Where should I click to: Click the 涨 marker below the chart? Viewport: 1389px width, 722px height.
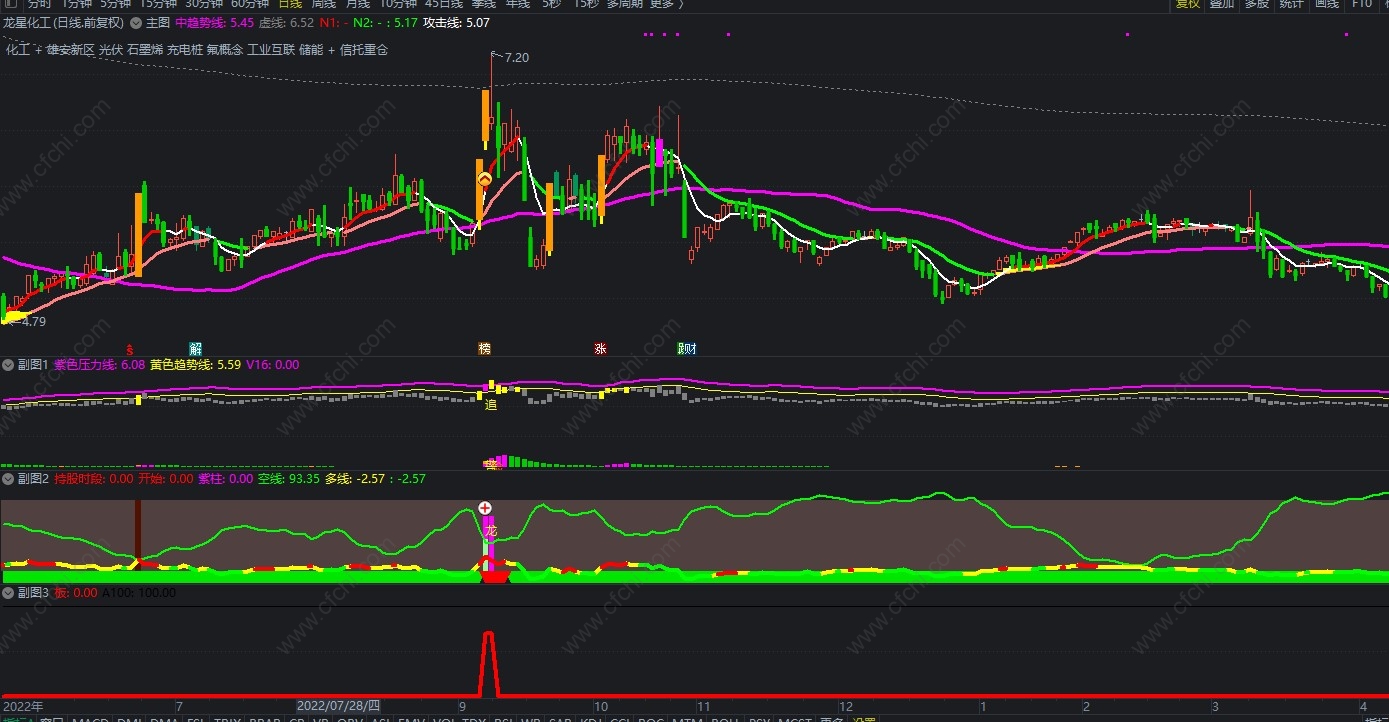click(601, 349)
